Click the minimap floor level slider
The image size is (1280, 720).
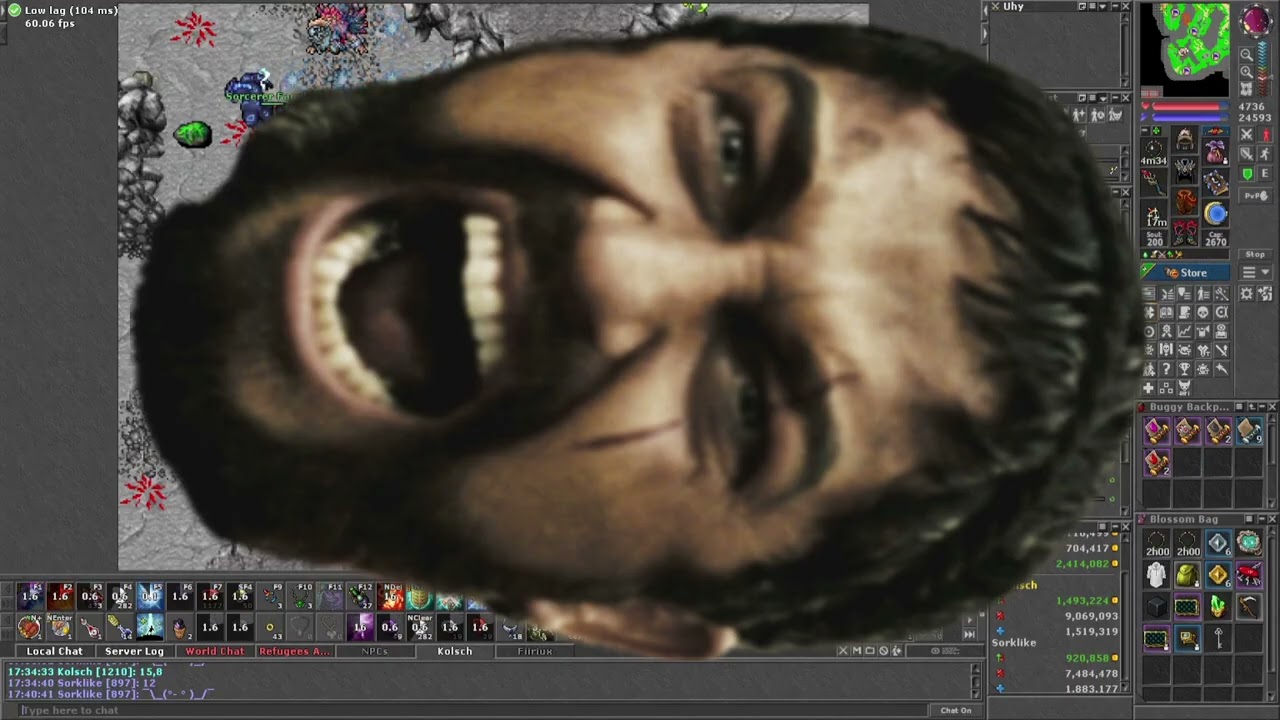tap(1264, 69)
